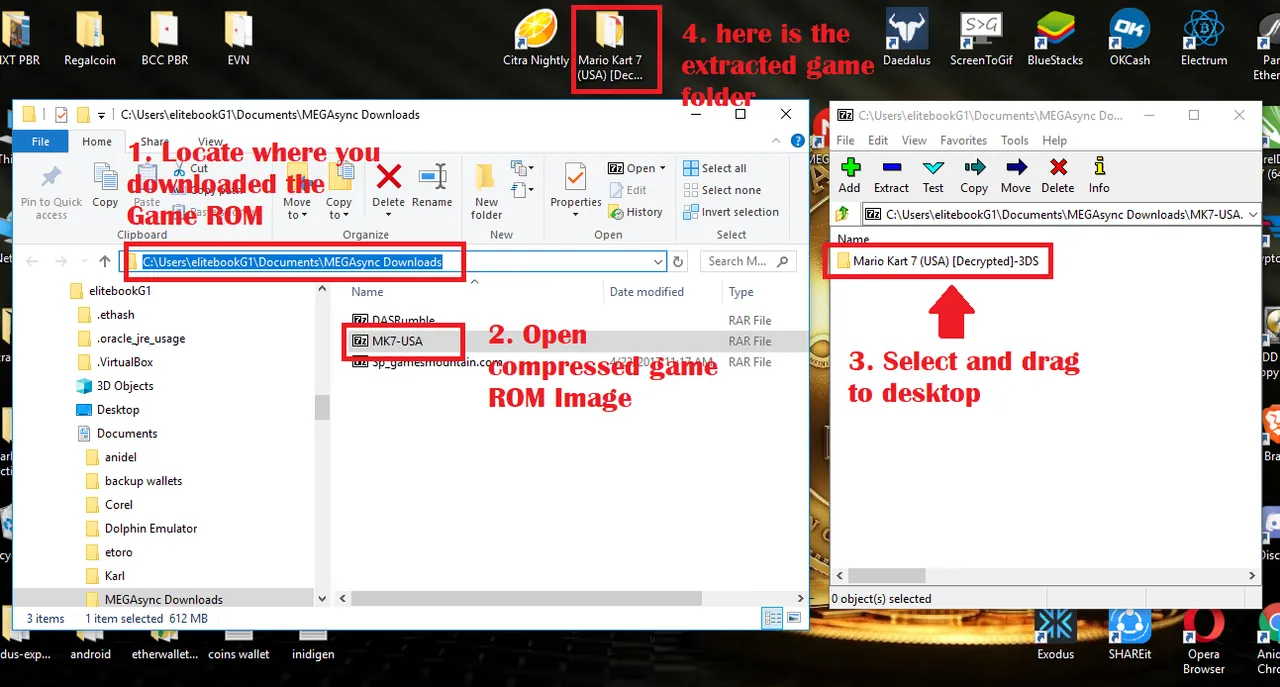The height and width of the screenshot is (687, 1280).
Task: Open Tools menu in 7-Zip
Action: click(1014, 141)
